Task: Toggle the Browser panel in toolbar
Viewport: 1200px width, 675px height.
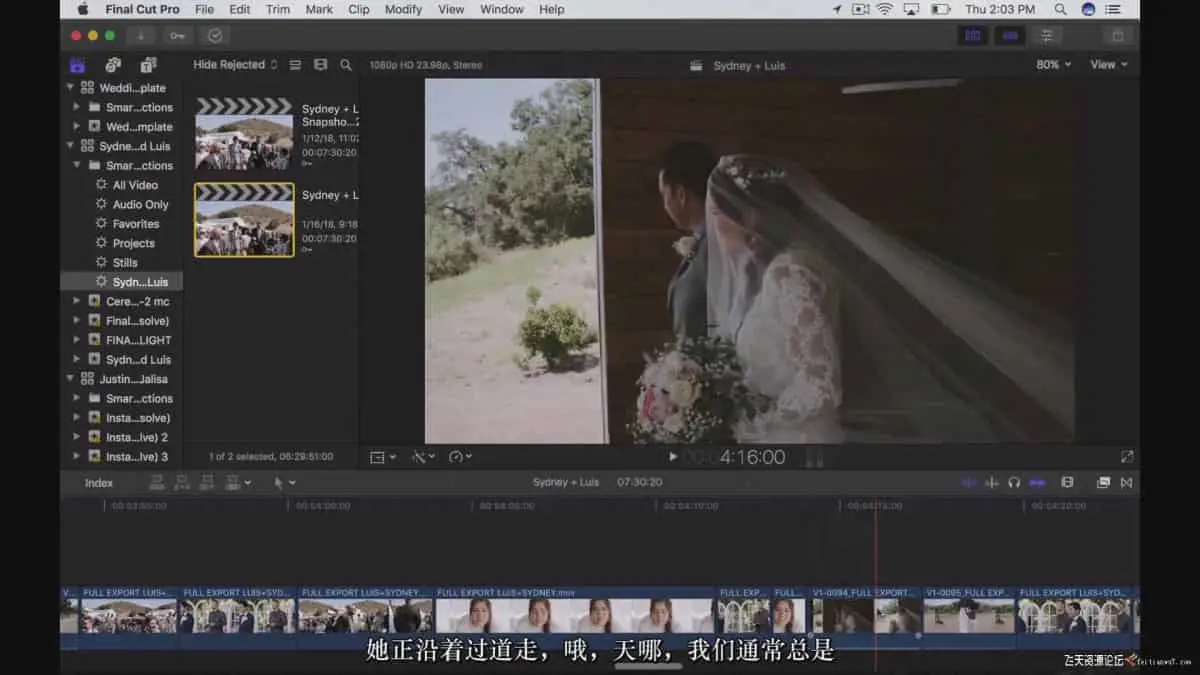Action: (x=972, y=35)
